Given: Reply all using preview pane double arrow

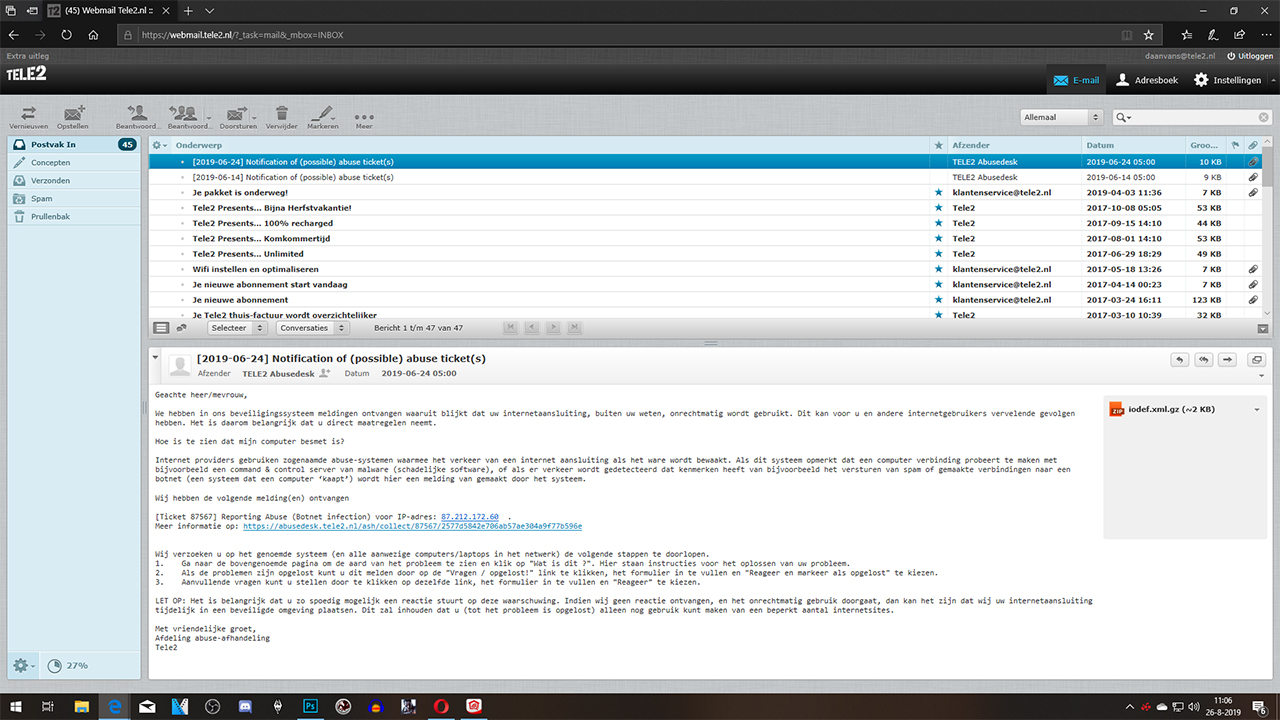Looking at the screenshot, I should point(1204,360).
